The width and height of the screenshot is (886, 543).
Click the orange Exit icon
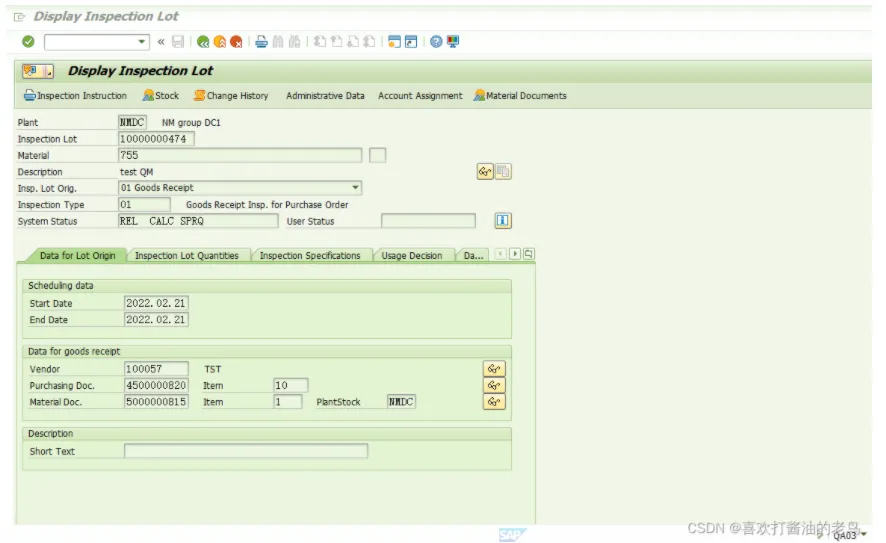click(x=220, y=42)
